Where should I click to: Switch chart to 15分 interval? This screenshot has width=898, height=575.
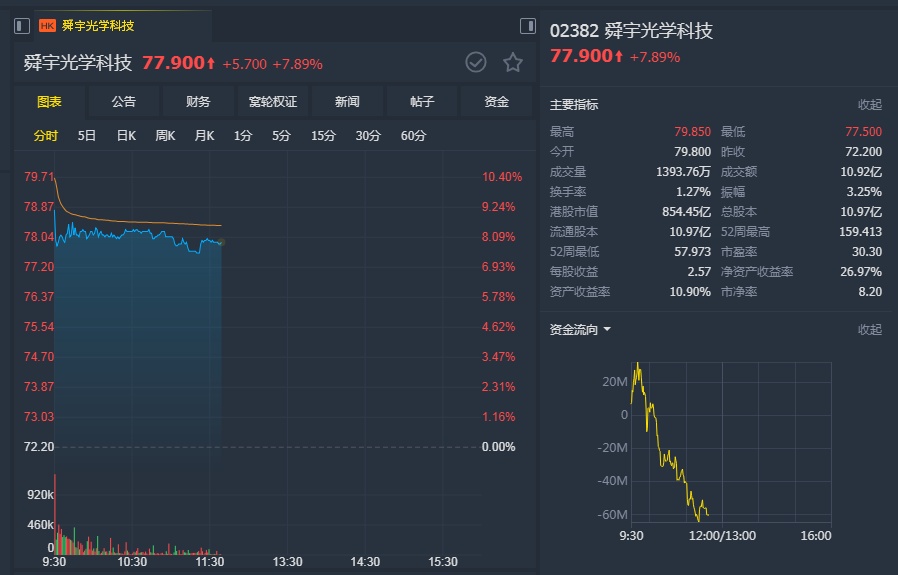323,136
